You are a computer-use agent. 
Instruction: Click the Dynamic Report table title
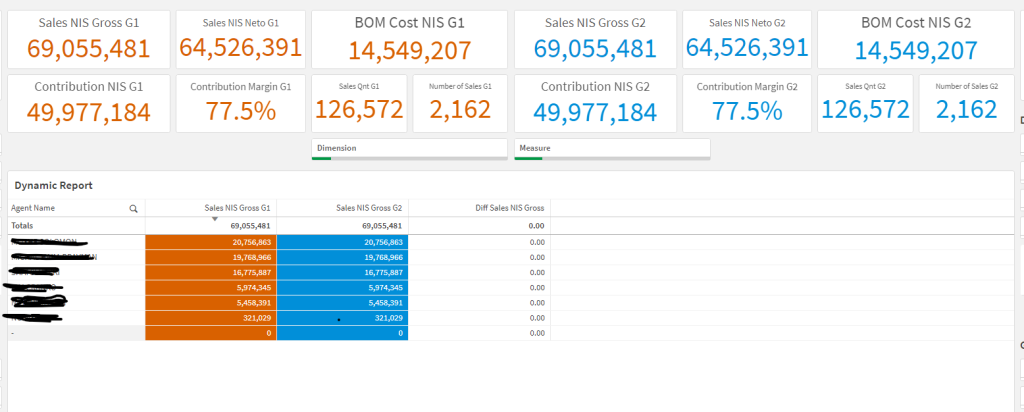coord(54,185)
